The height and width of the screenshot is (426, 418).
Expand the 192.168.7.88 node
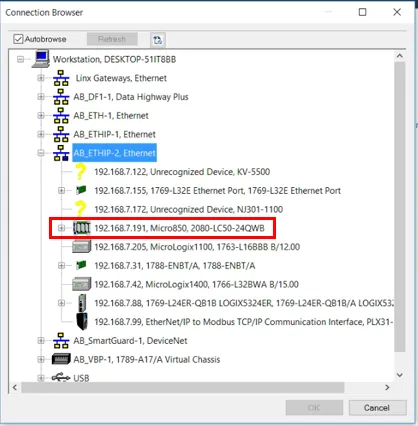click(62, 303)
